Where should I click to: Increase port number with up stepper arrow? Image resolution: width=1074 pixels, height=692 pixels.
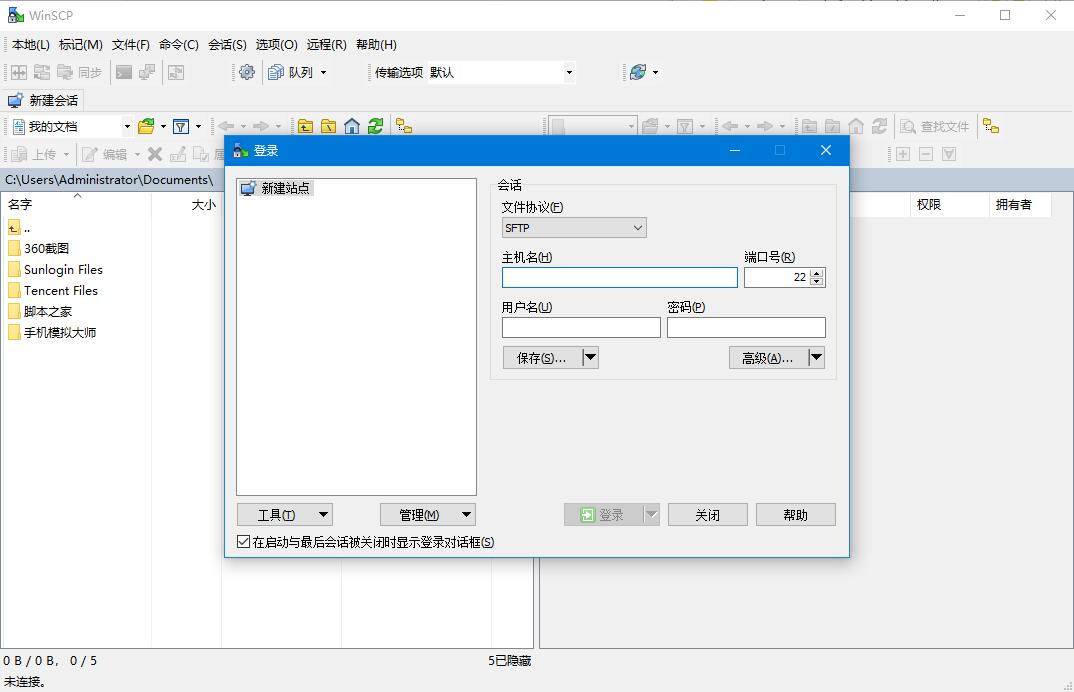pos(816,273)
